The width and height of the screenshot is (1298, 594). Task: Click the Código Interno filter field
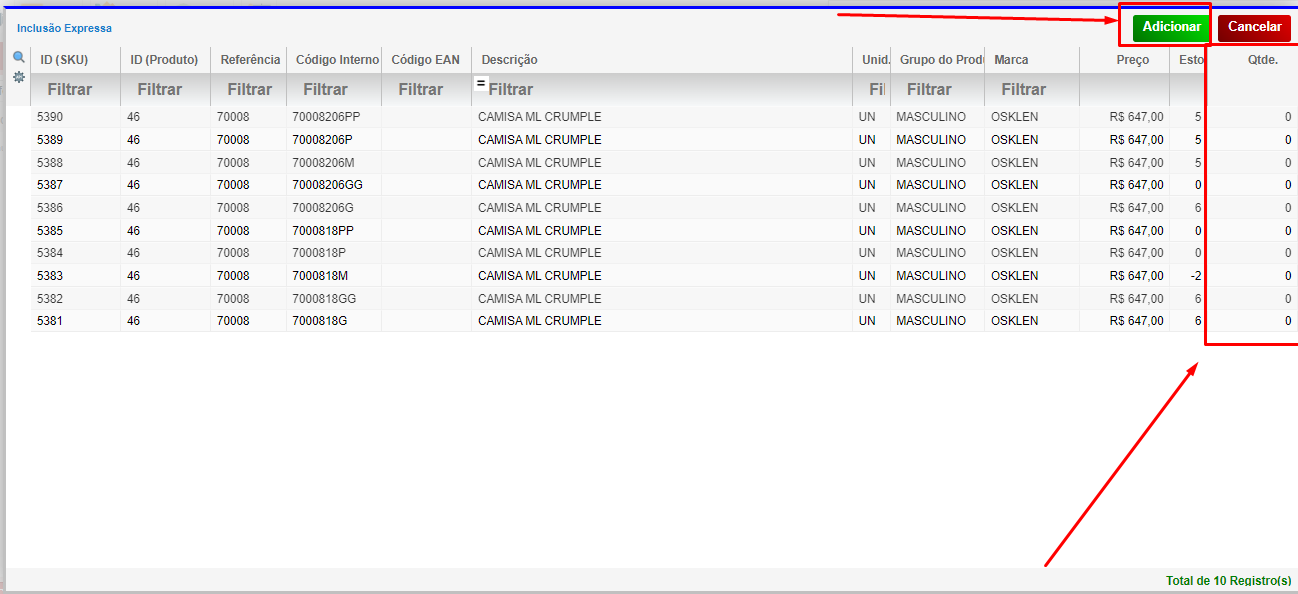(x=333, y=90)
